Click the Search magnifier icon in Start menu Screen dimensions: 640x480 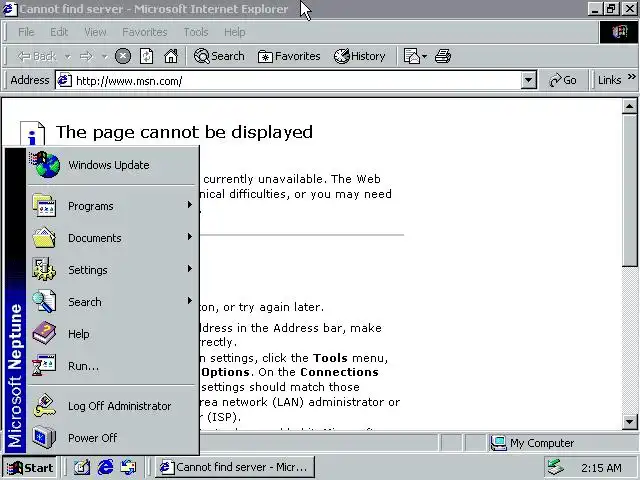[44, 301]
